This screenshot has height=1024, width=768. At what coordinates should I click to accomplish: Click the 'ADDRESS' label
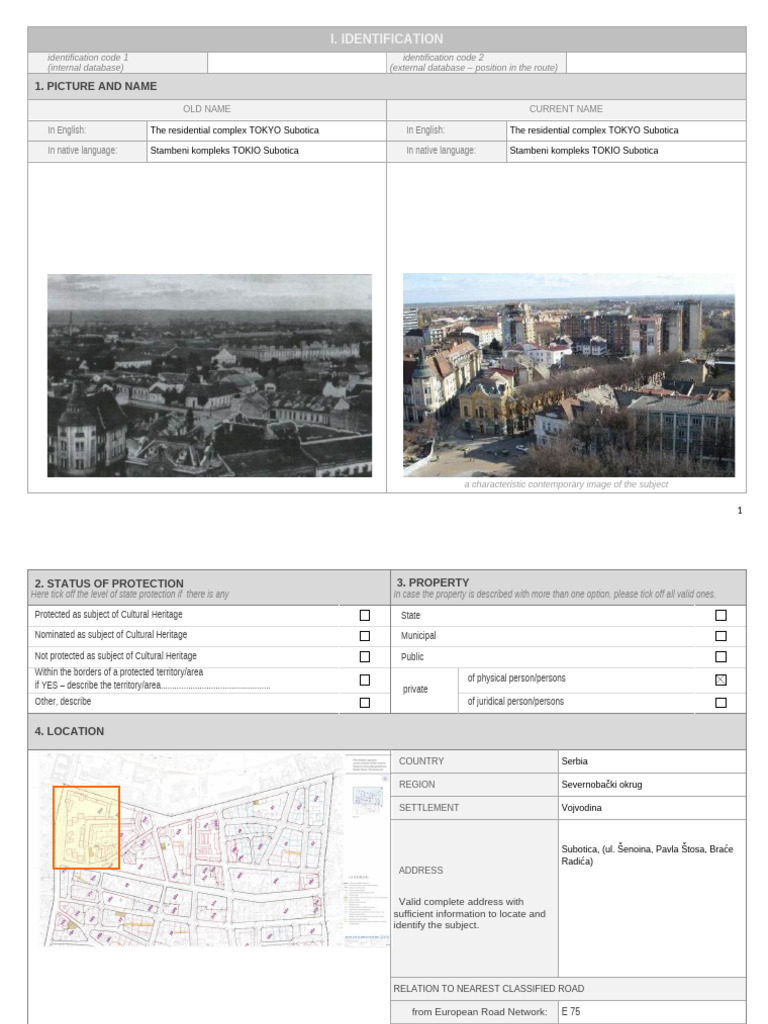pos(421,871)
